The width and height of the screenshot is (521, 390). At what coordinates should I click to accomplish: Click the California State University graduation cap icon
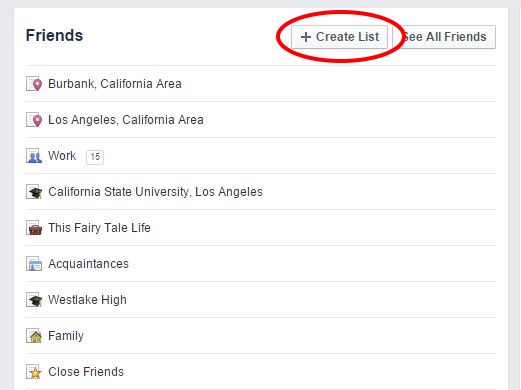click(34, 192)
